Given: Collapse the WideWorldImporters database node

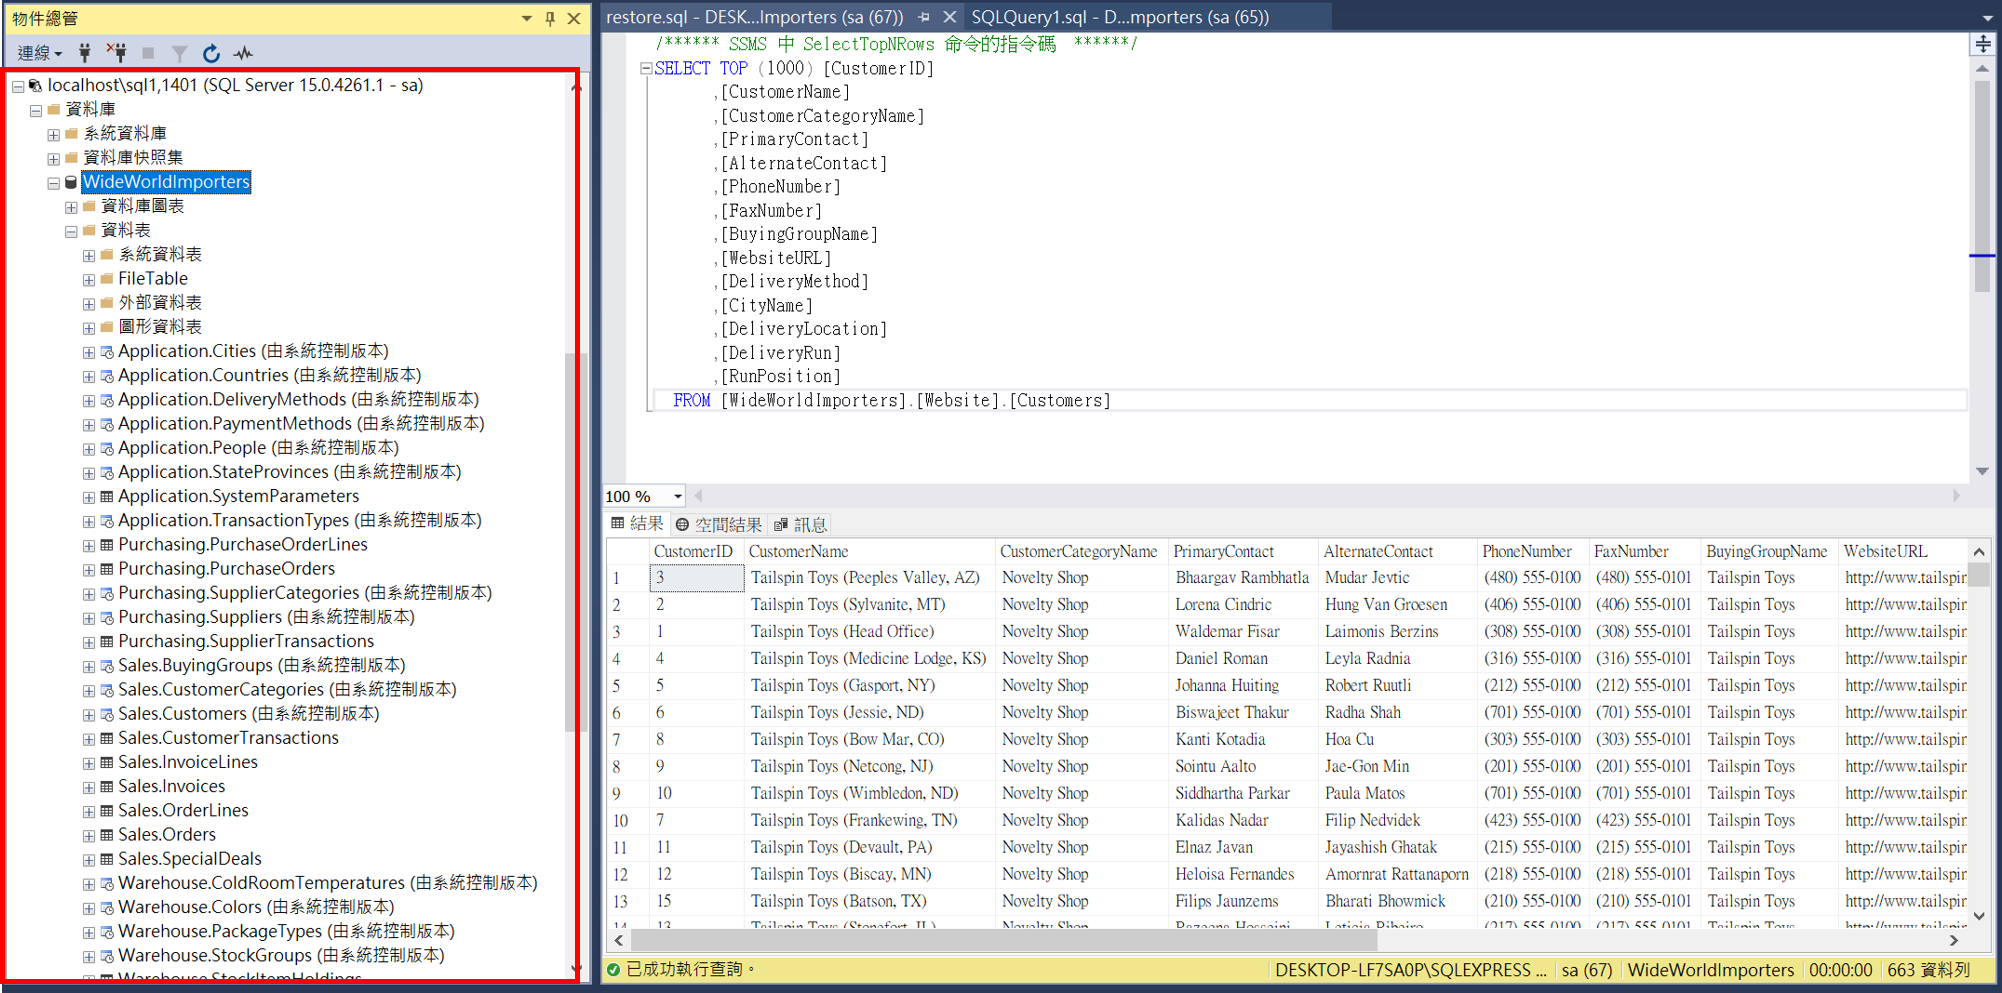Looking at the screenshot, I should point(53,183).
